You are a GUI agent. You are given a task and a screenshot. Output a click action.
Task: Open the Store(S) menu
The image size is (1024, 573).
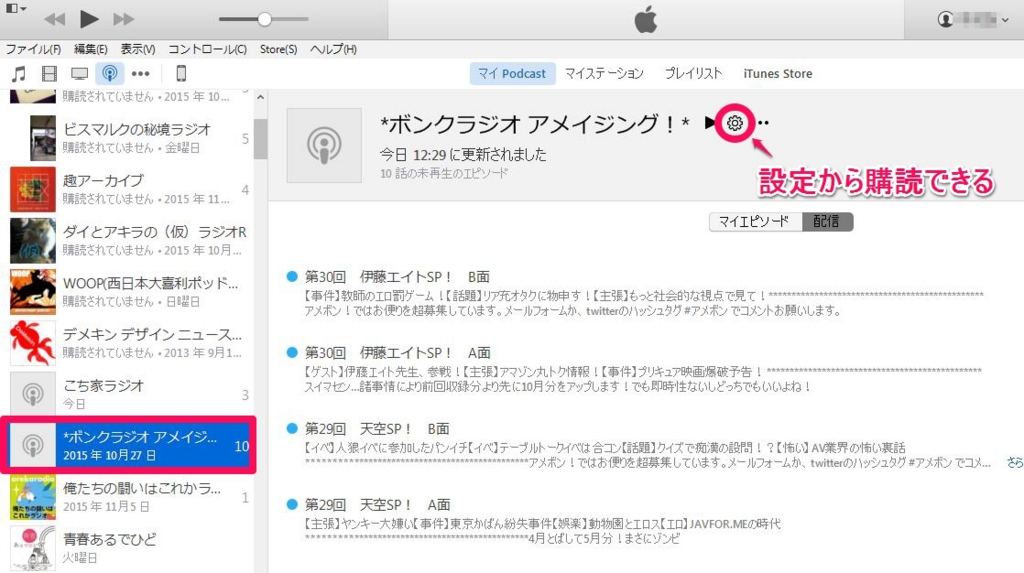click(278, 49)
